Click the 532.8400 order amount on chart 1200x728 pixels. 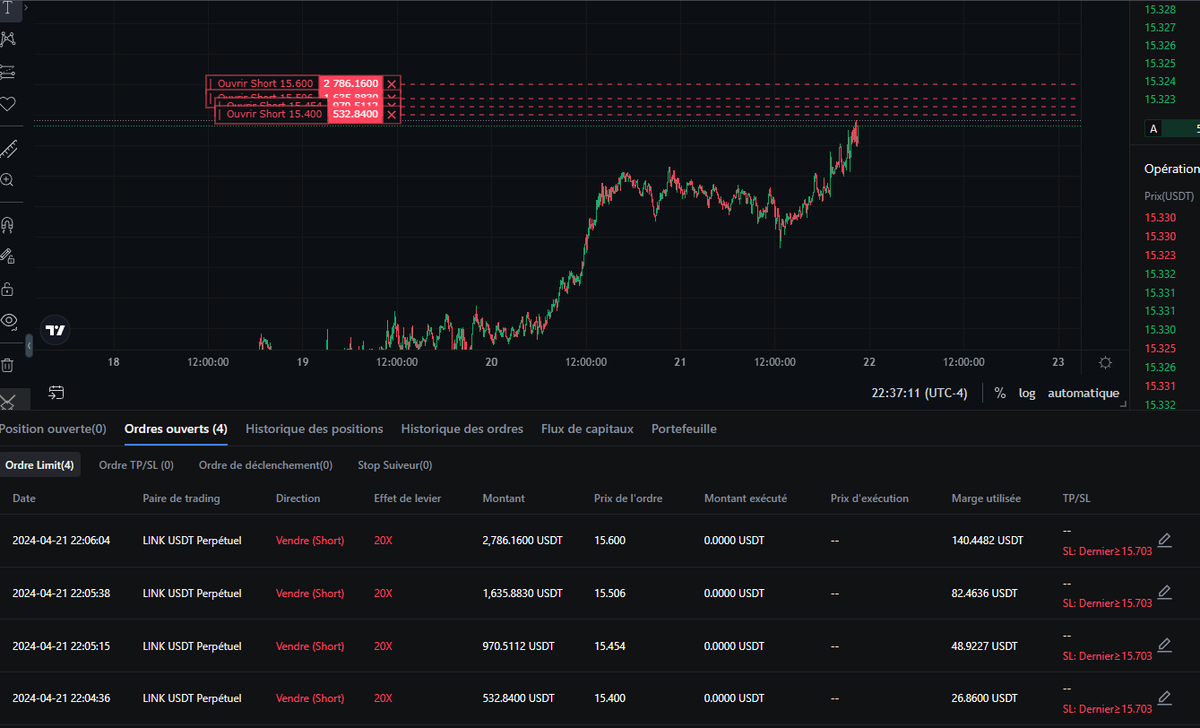[355, 114]
